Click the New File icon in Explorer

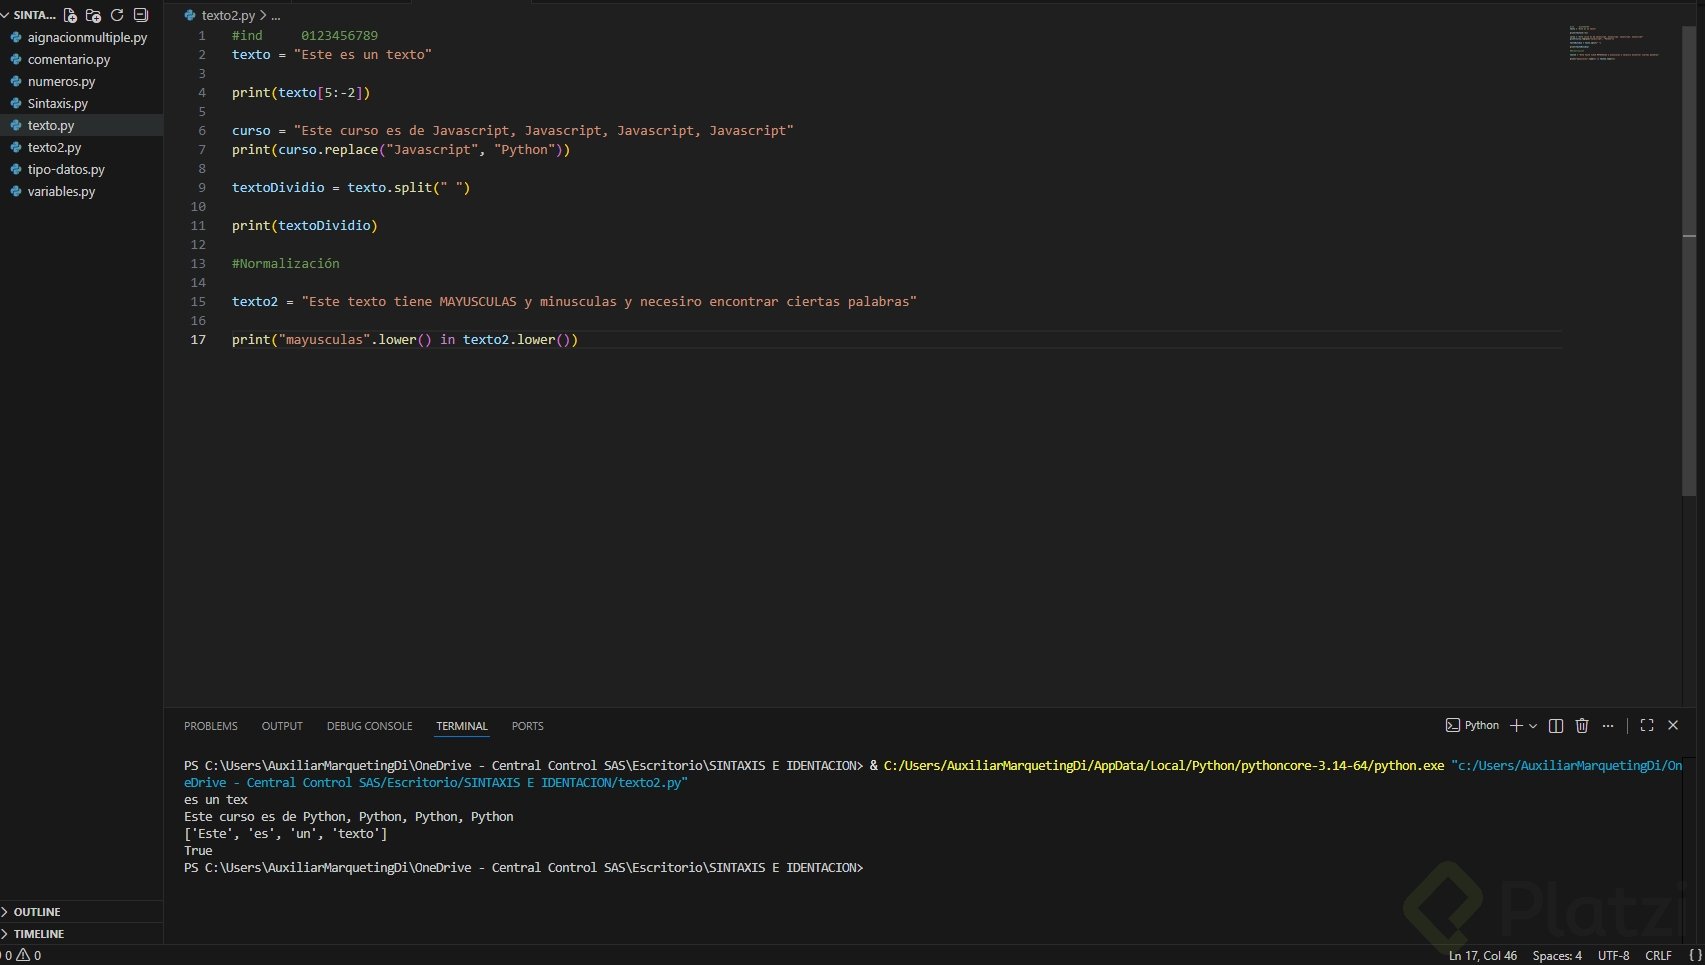pyautogui.click(x=70, y=15)
